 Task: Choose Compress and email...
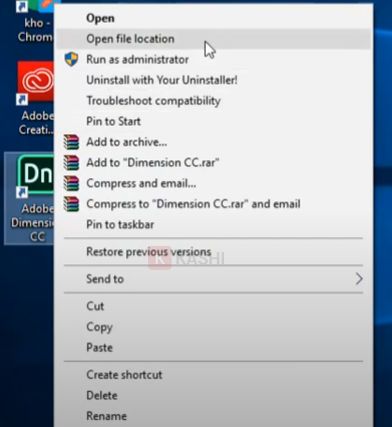[x=213, y=183]
